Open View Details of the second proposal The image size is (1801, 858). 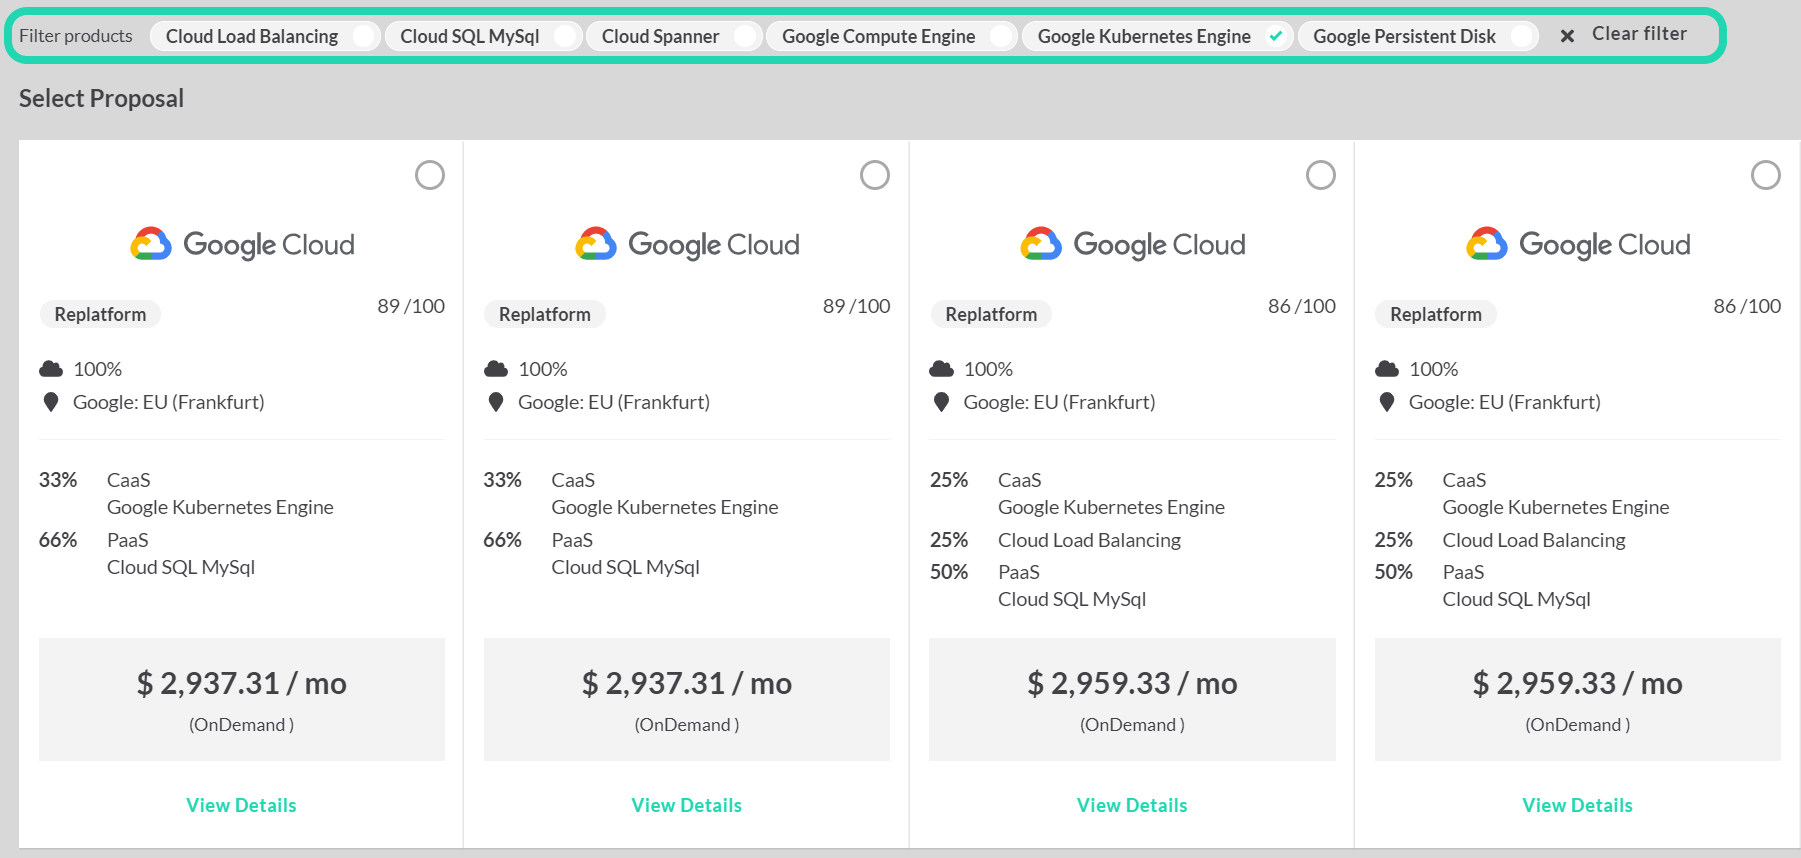[687, 805]
